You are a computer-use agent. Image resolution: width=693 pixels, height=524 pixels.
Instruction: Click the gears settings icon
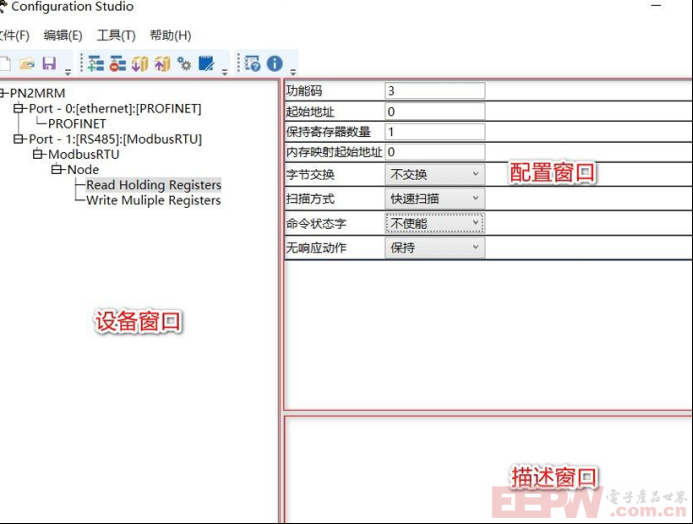click(x=184, y=64)
